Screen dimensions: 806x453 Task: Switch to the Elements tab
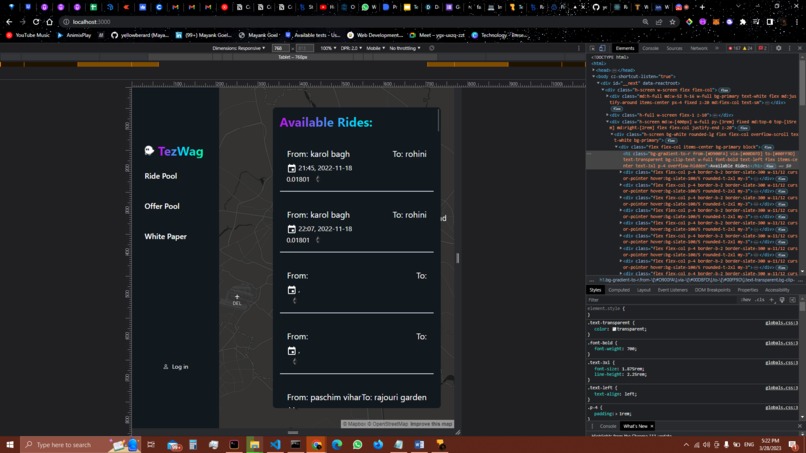coord(625,48)
